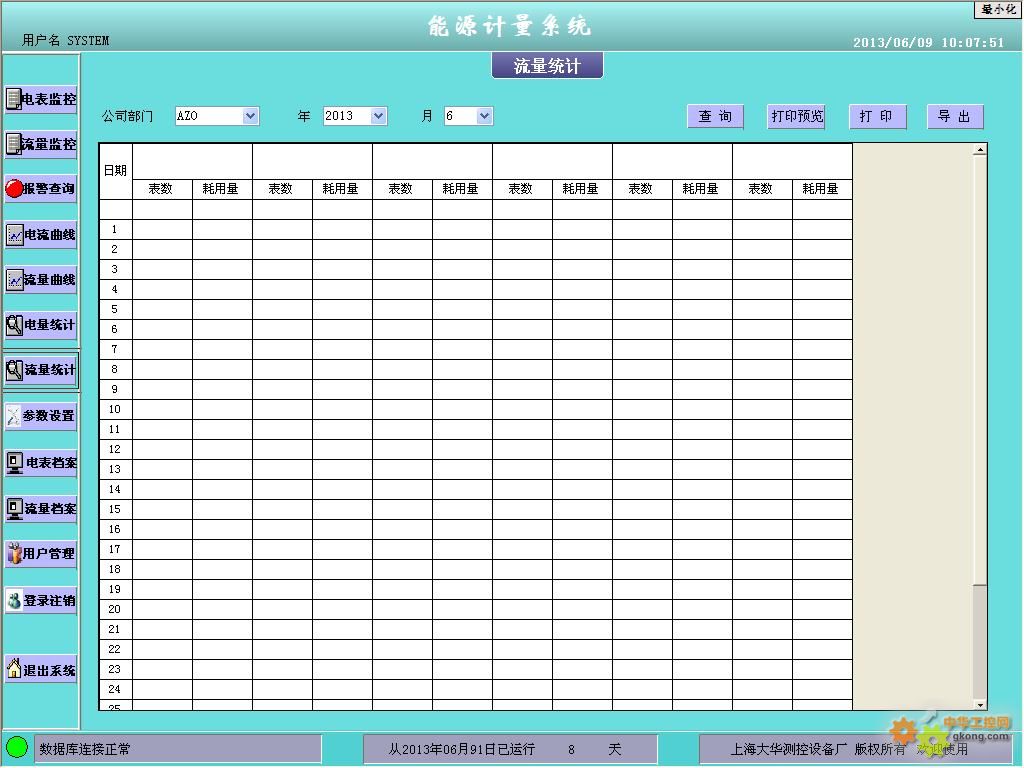Open the 流量监控 flow monitoring page
1024x768 pixels.
41,144
